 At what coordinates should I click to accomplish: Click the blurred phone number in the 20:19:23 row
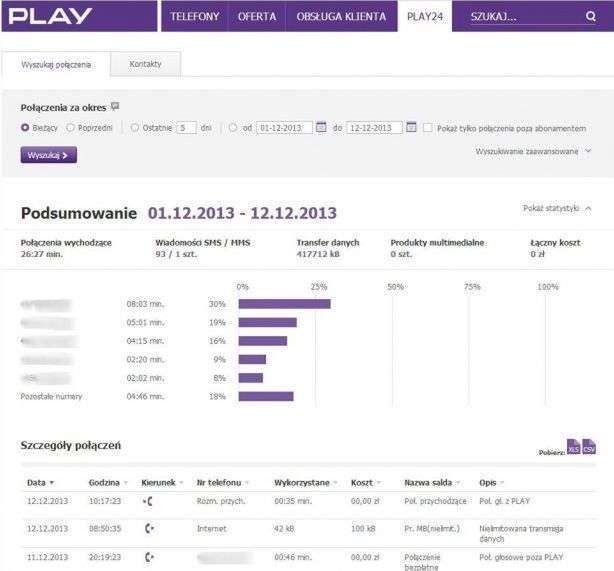click(224, 557)
